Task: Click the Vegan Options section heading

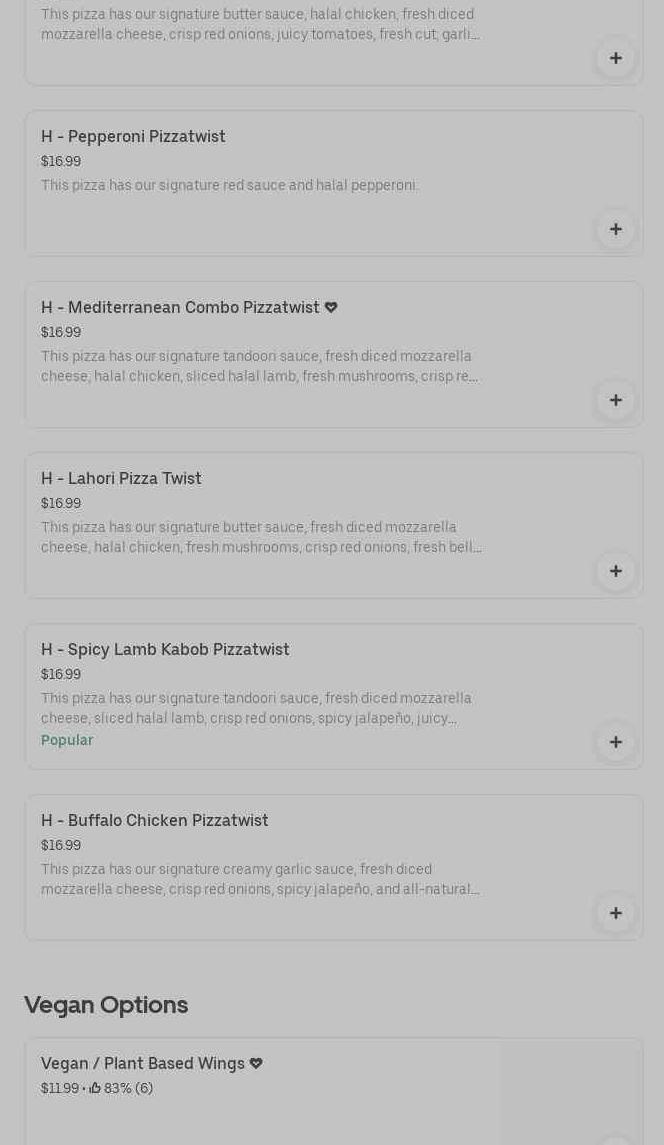Action: (x=106, y=1005)
